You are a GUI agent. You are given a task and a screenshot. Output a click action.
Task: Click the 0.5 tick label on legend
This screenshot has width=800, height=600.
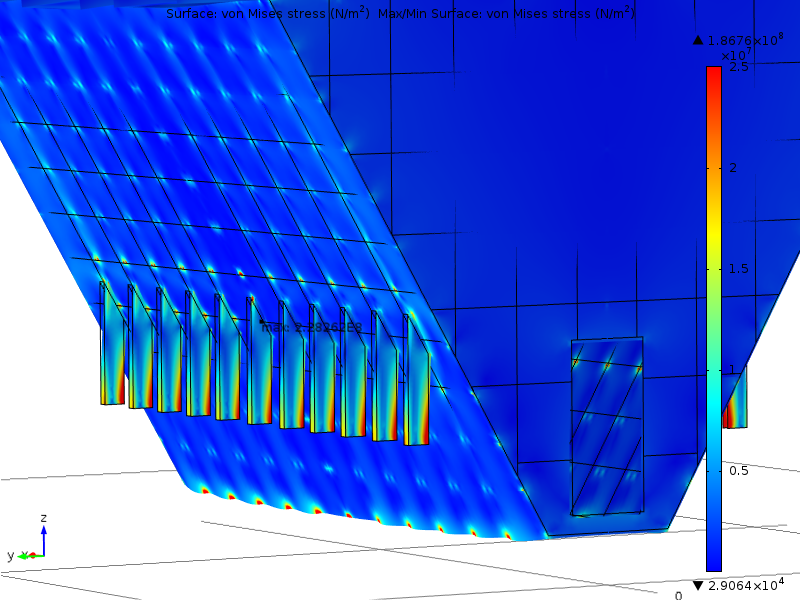click(x=739, y=470)
